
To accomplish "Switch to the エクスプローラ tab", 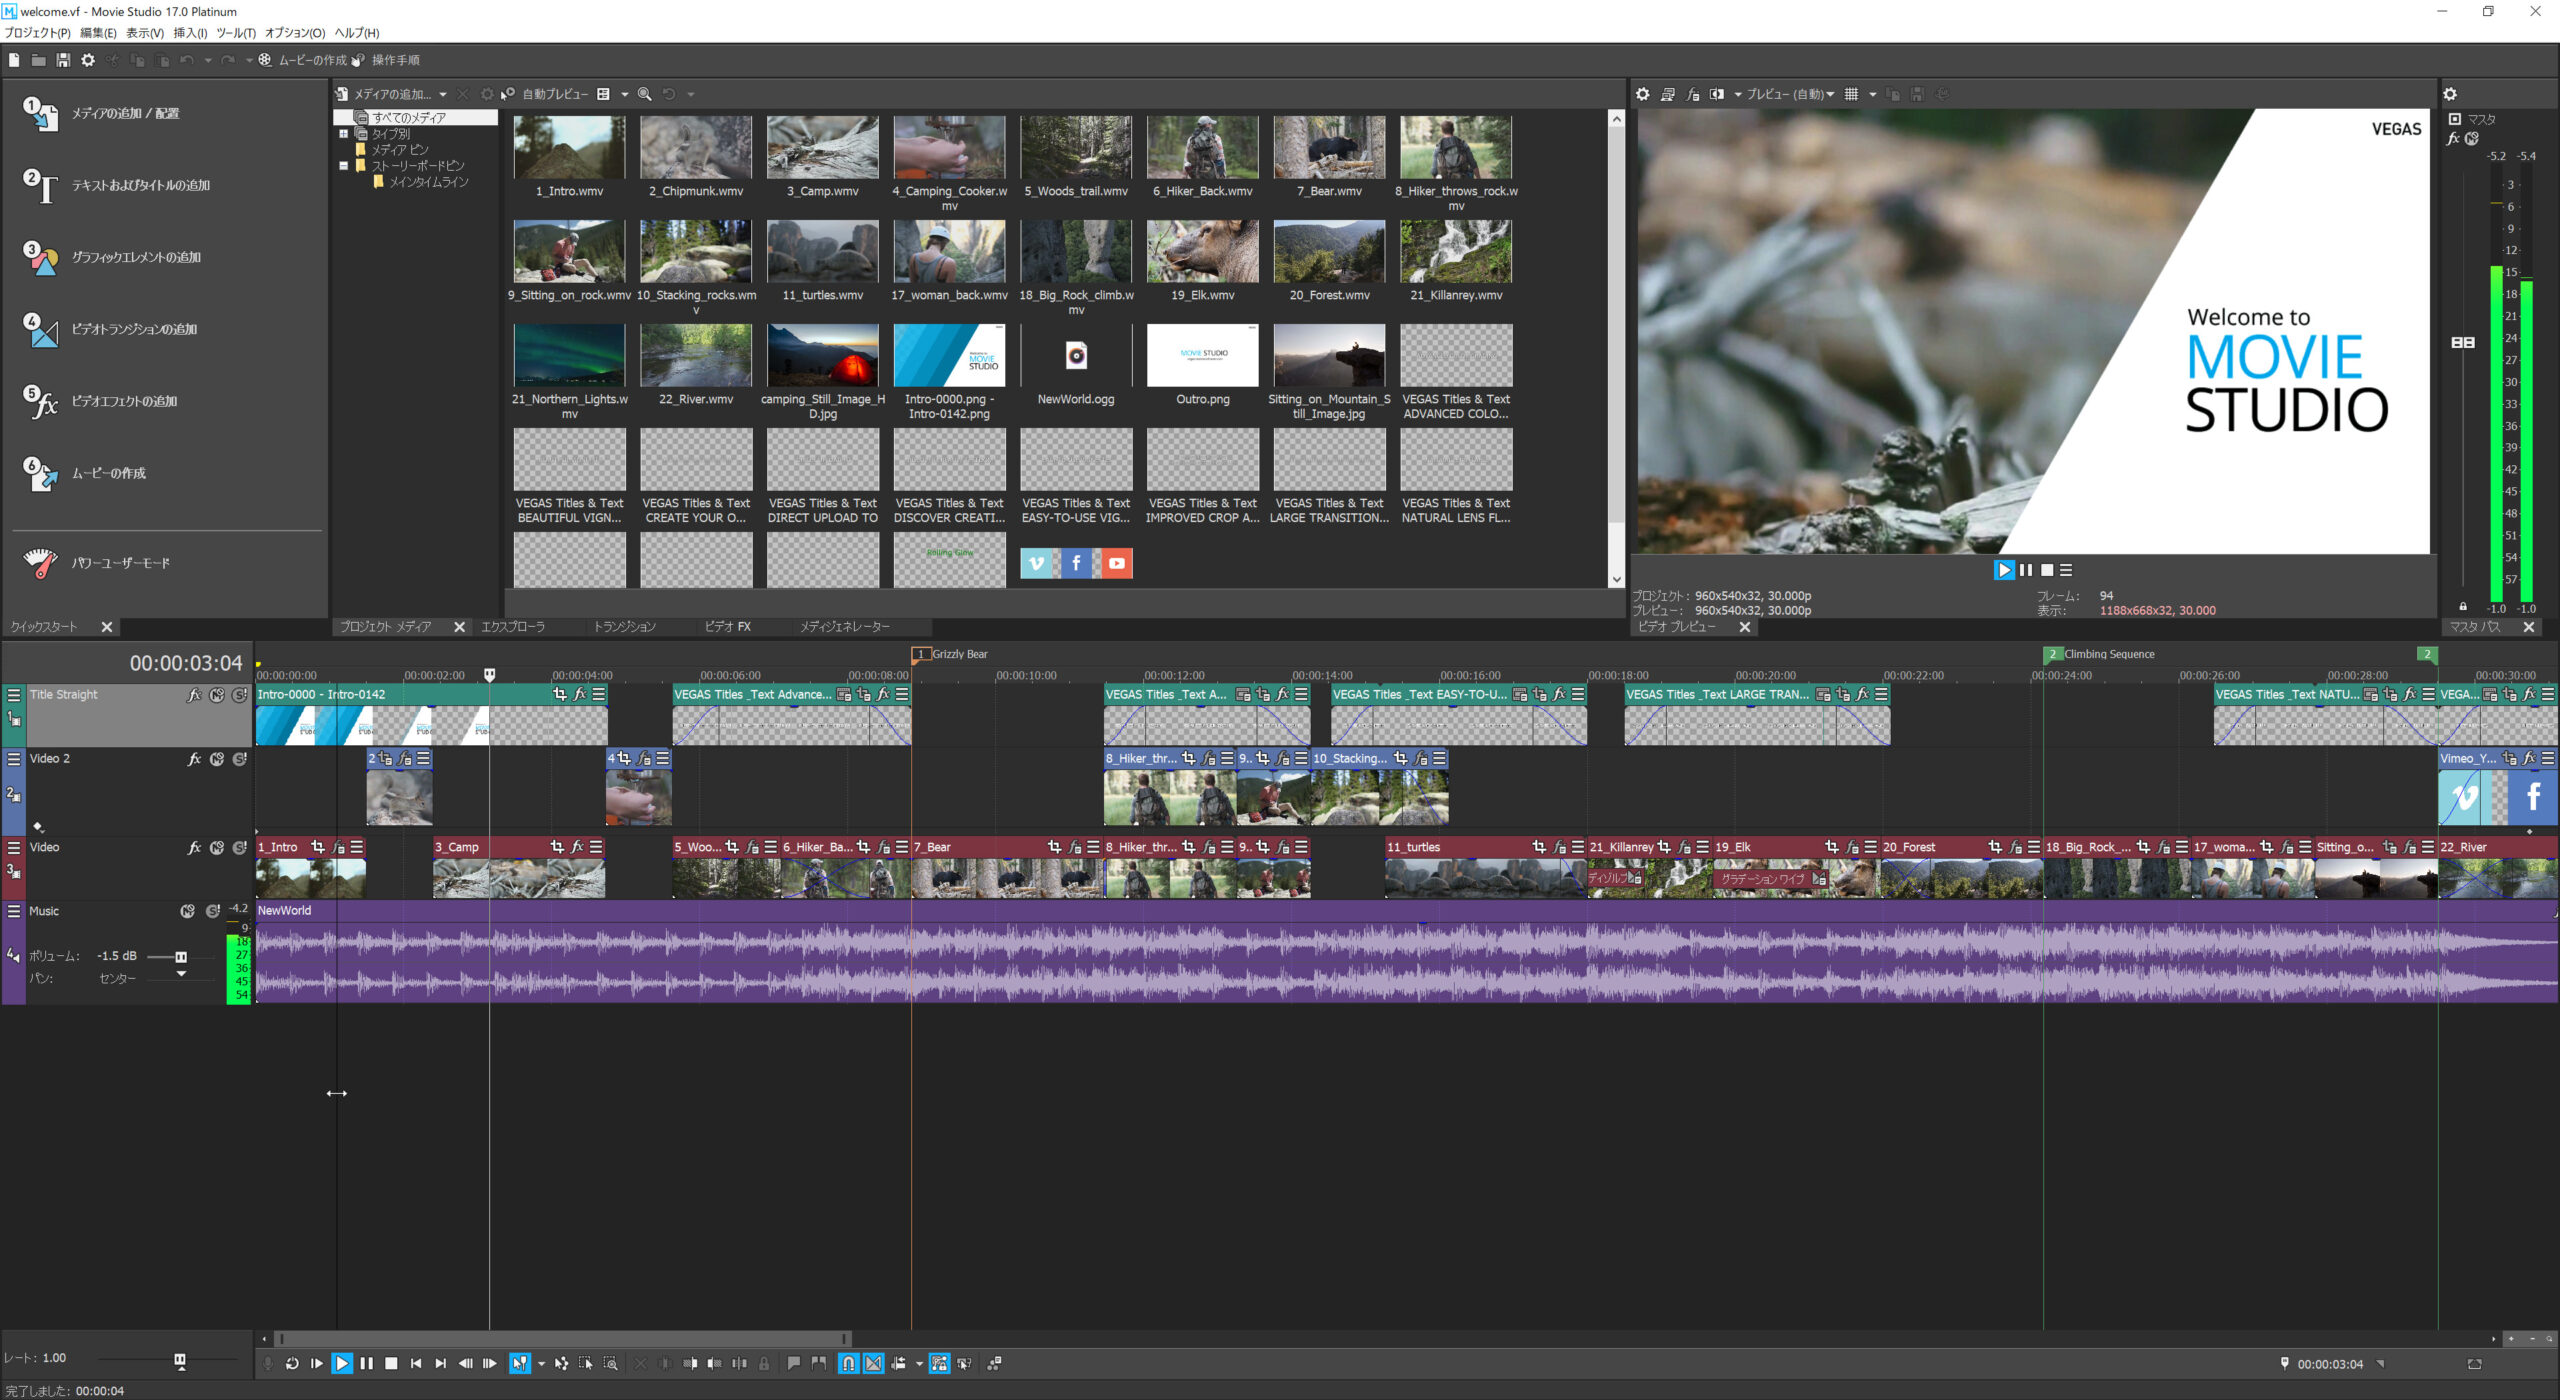I will click(x=513, y=627).
